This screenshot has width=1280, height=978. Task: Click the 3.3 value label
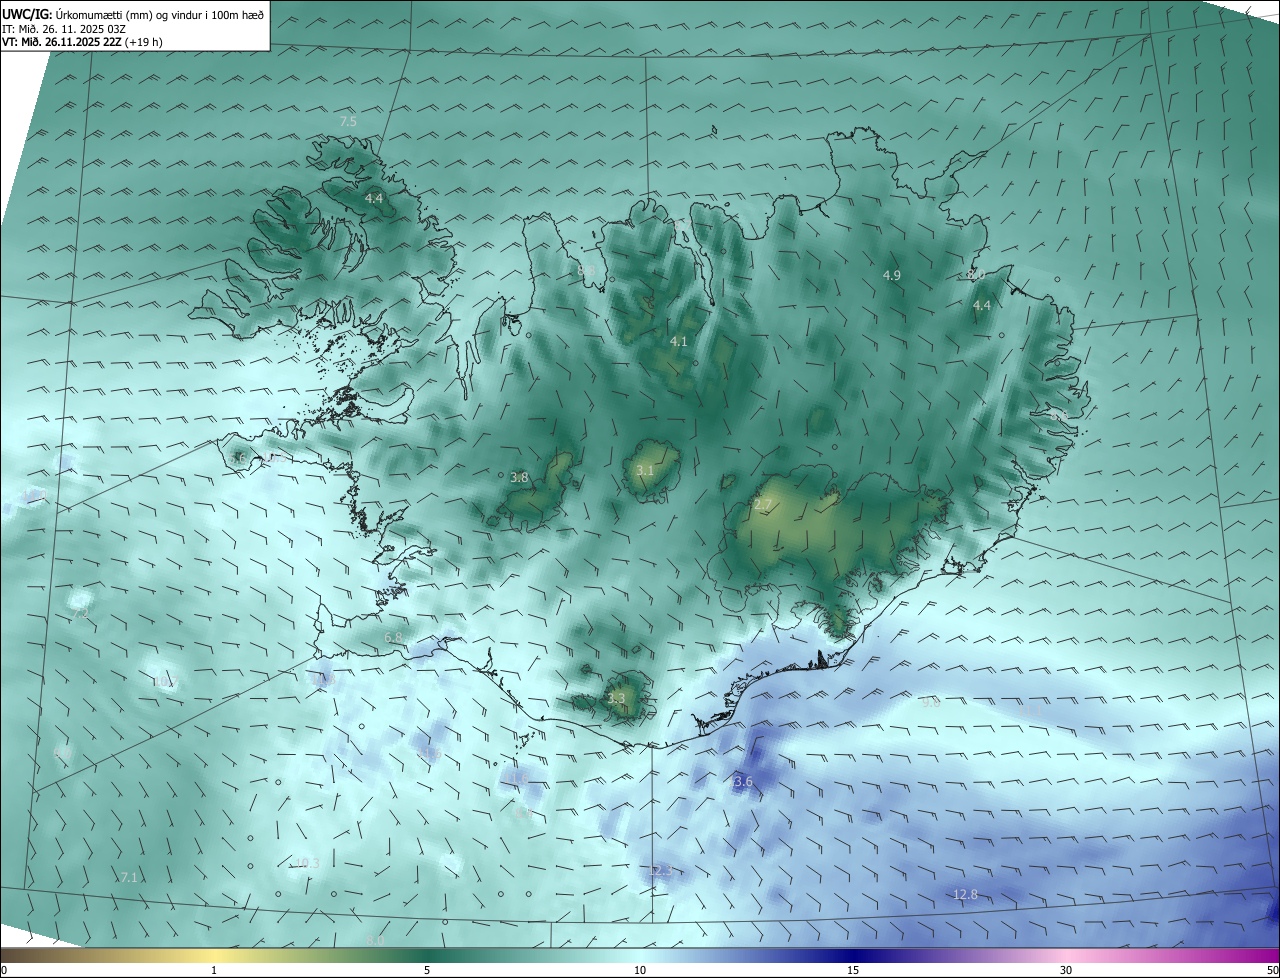pos(616,699)
